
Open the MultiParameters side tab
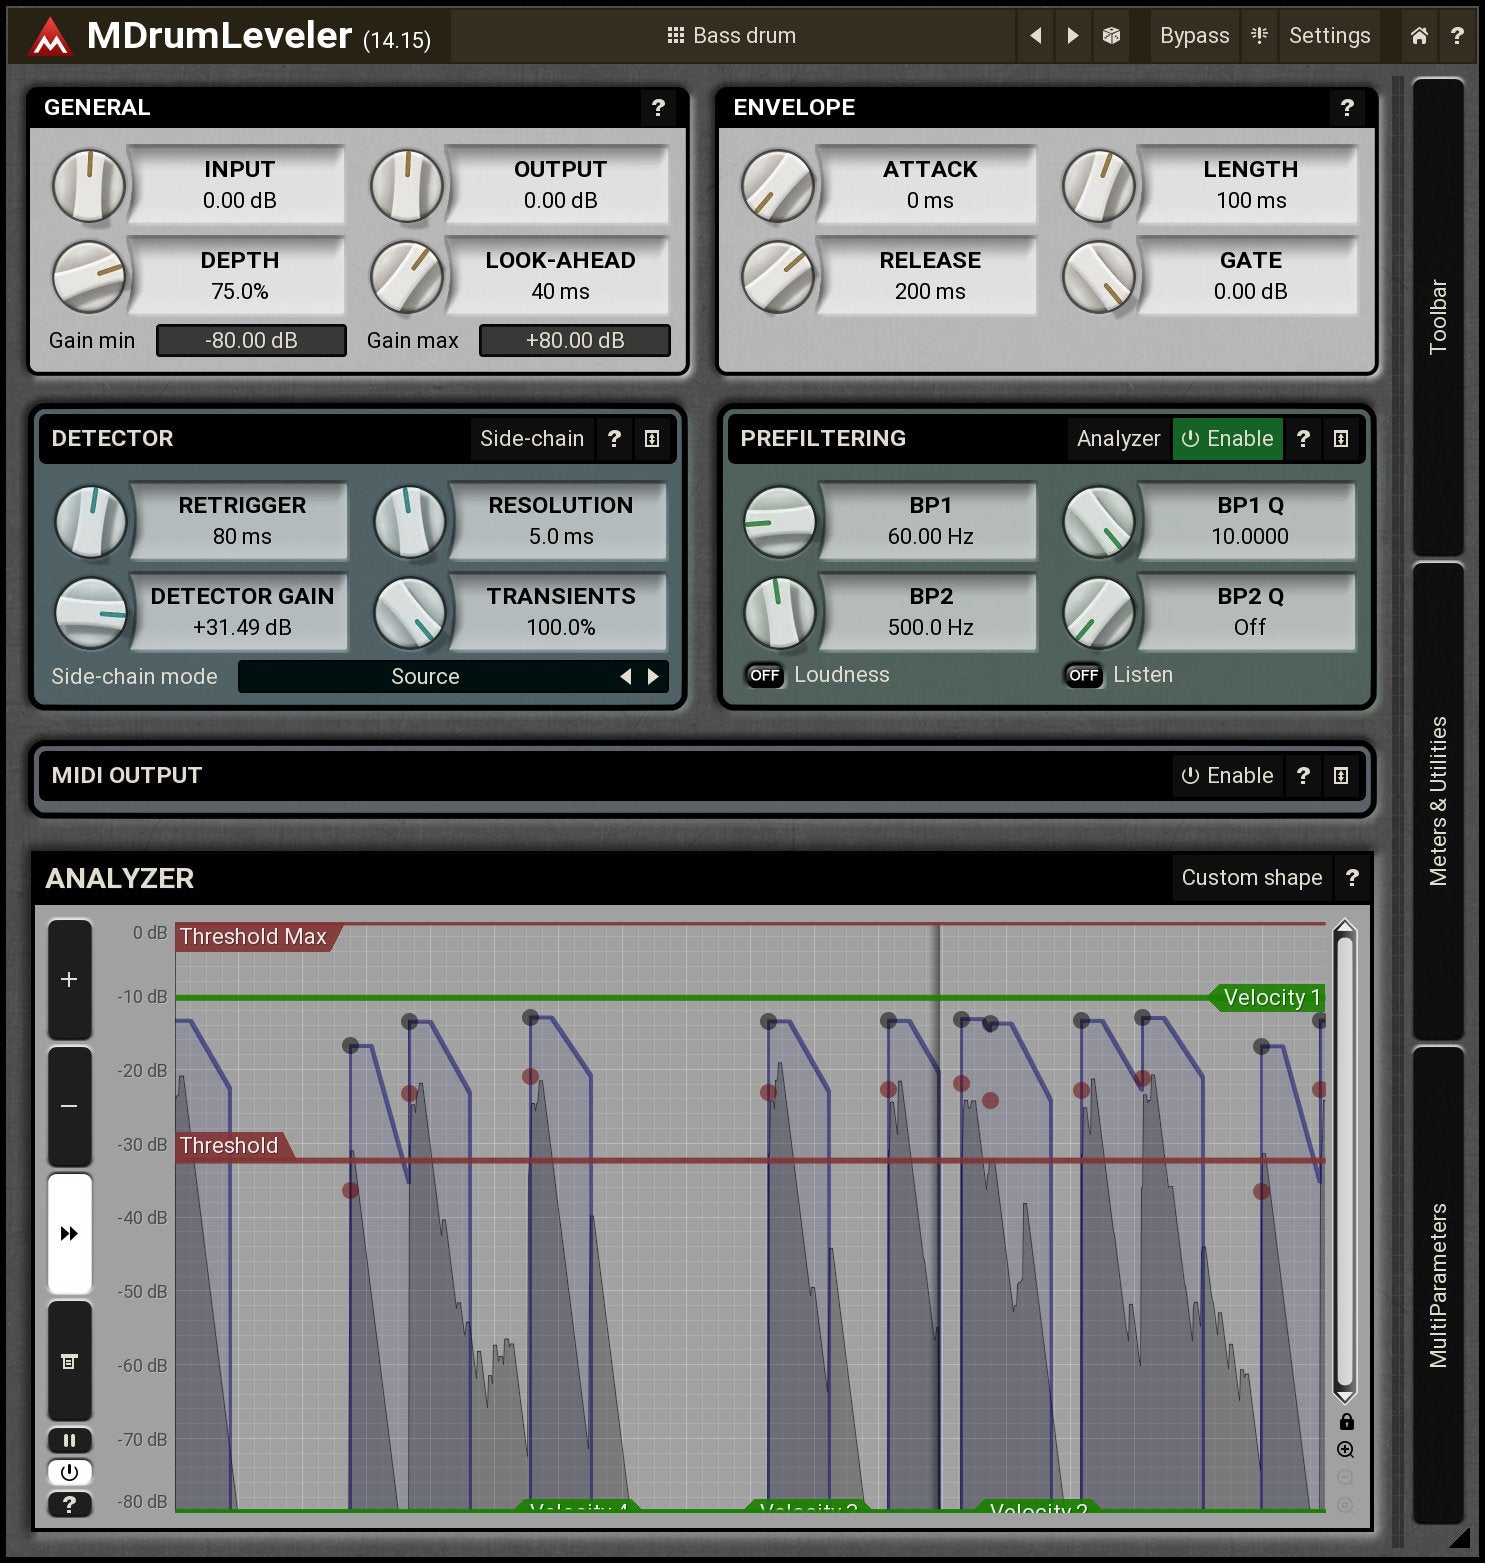(x=1438, y=1284)
